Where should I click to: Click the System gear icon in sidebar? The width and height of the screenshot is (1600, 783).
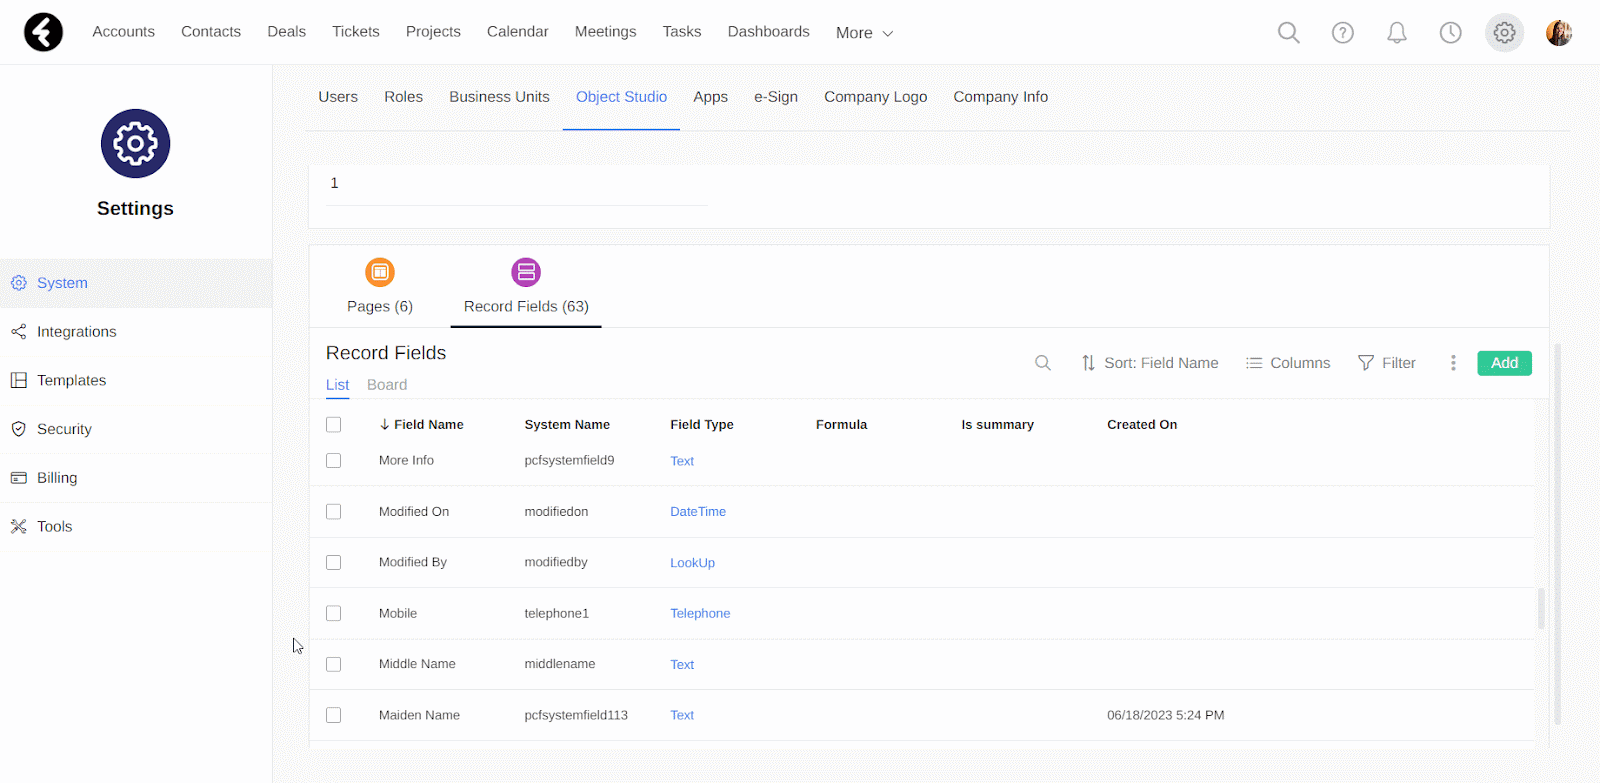18,283
